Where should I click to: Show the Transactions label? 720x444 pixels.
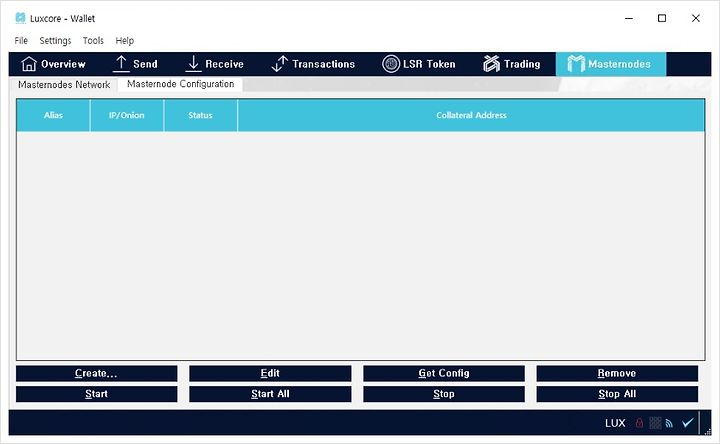tap(323, 64)
